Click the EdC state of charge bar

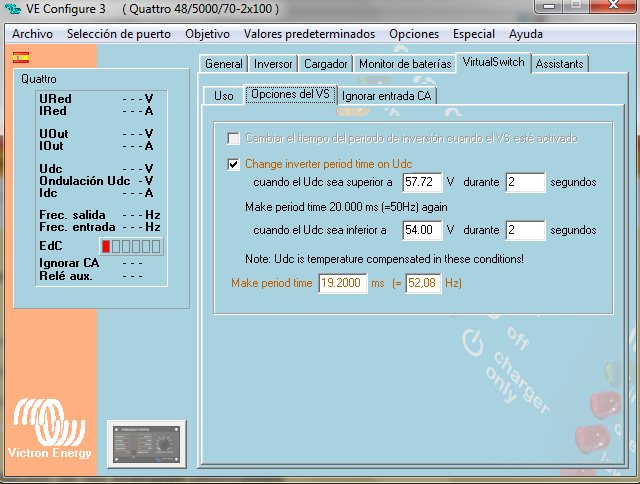coord(131,246)
